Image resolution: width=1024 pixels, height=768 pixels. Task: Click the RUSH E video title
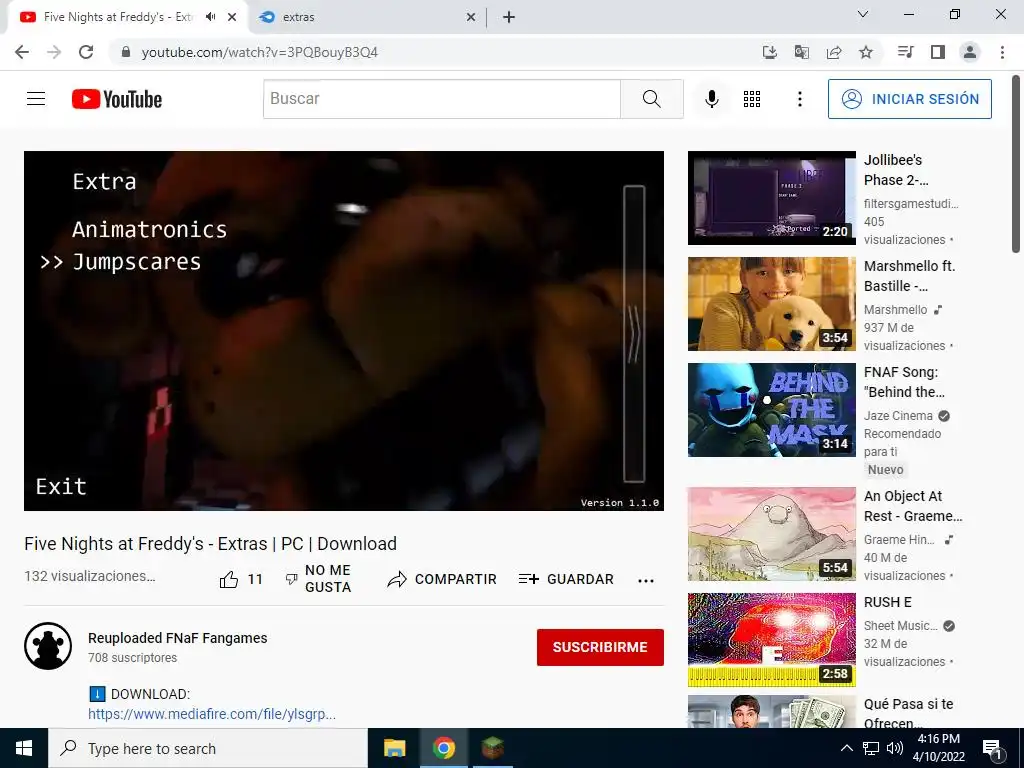888,602
